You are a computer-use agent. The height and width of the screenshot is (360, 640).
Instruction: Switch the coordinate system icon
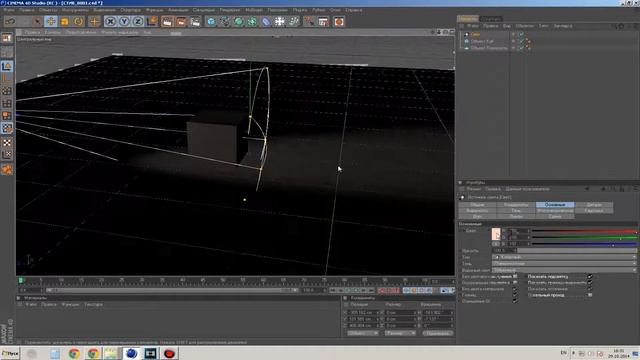(x=152, y=21)
